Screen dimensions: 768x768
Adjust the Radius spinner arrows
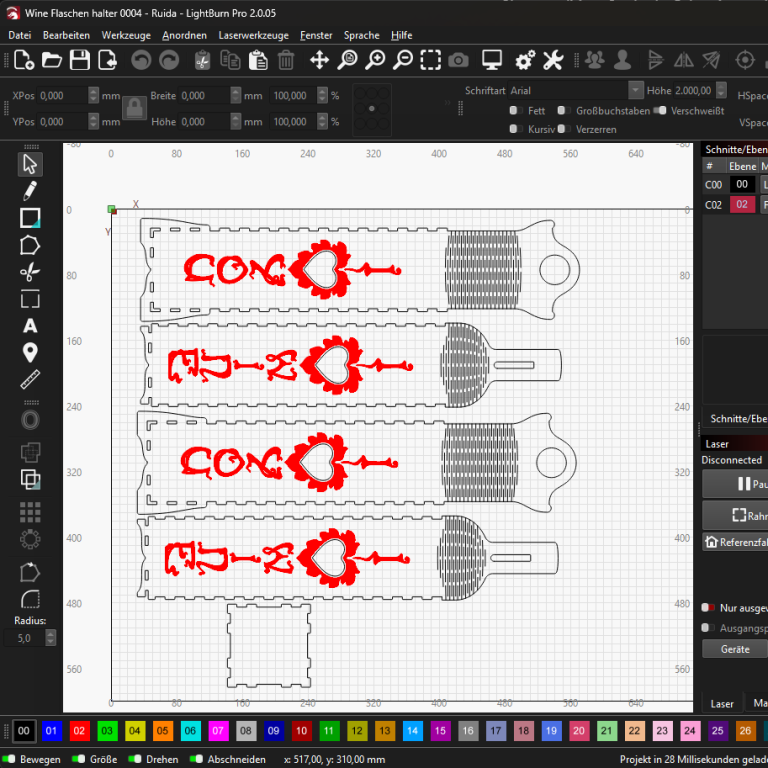click(x=50, y=637)
